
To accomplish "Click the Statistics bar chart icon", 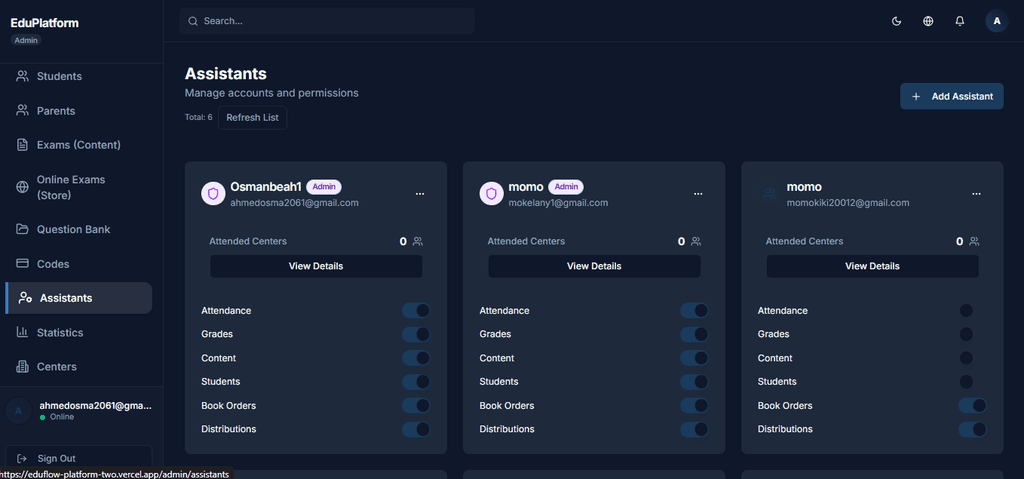I will [x=22, y=332].
